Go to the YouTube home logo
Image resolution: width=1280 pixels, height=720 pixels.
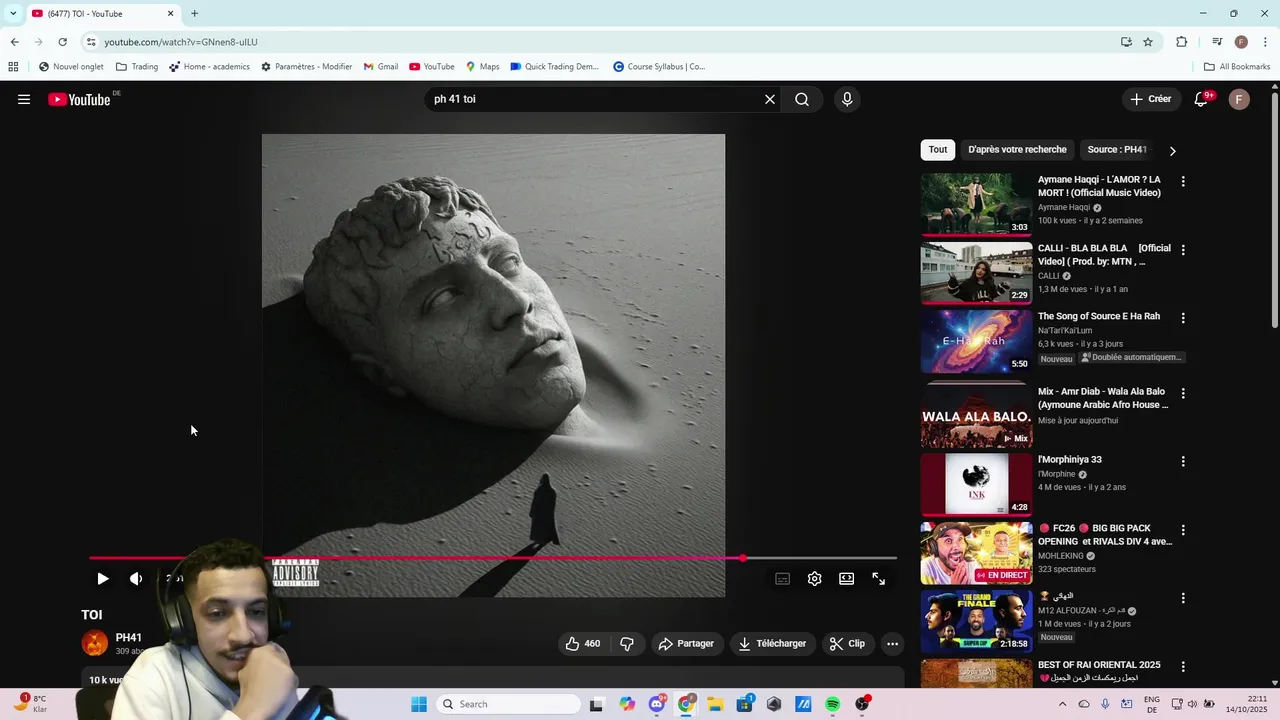click(x=79, y=99)
